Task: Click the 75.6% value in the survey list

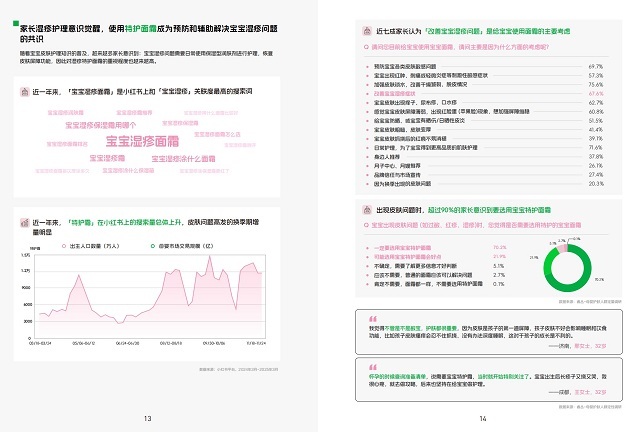Action: (x=596, y=85)
